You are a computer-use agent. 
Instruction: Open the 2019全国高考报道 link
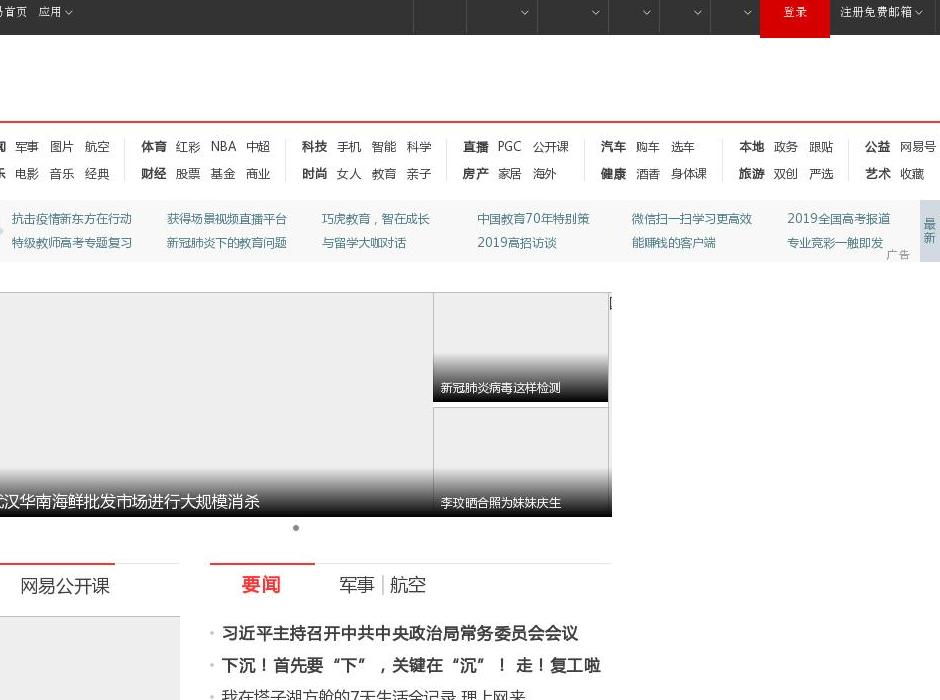tap(838, 219)
